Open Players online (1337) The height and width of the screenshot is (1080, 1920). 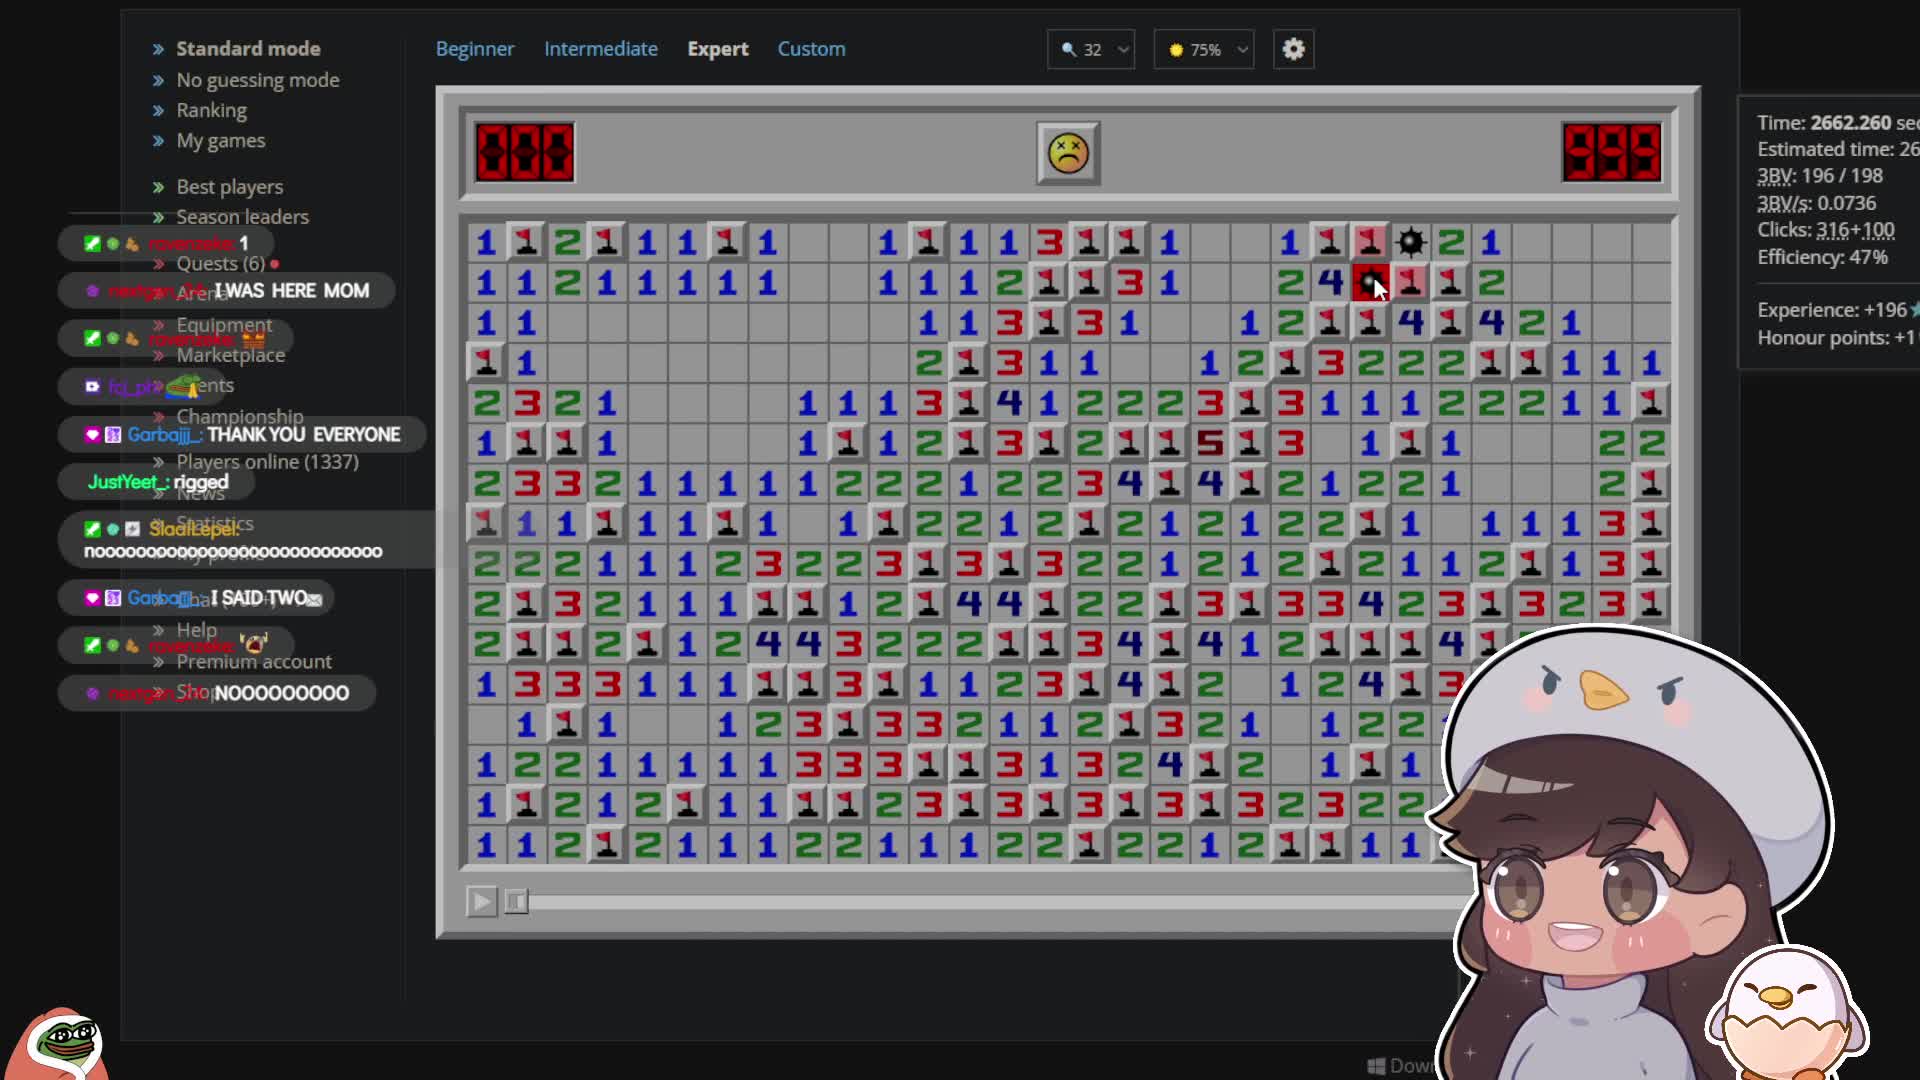click(x=268, y=462)
